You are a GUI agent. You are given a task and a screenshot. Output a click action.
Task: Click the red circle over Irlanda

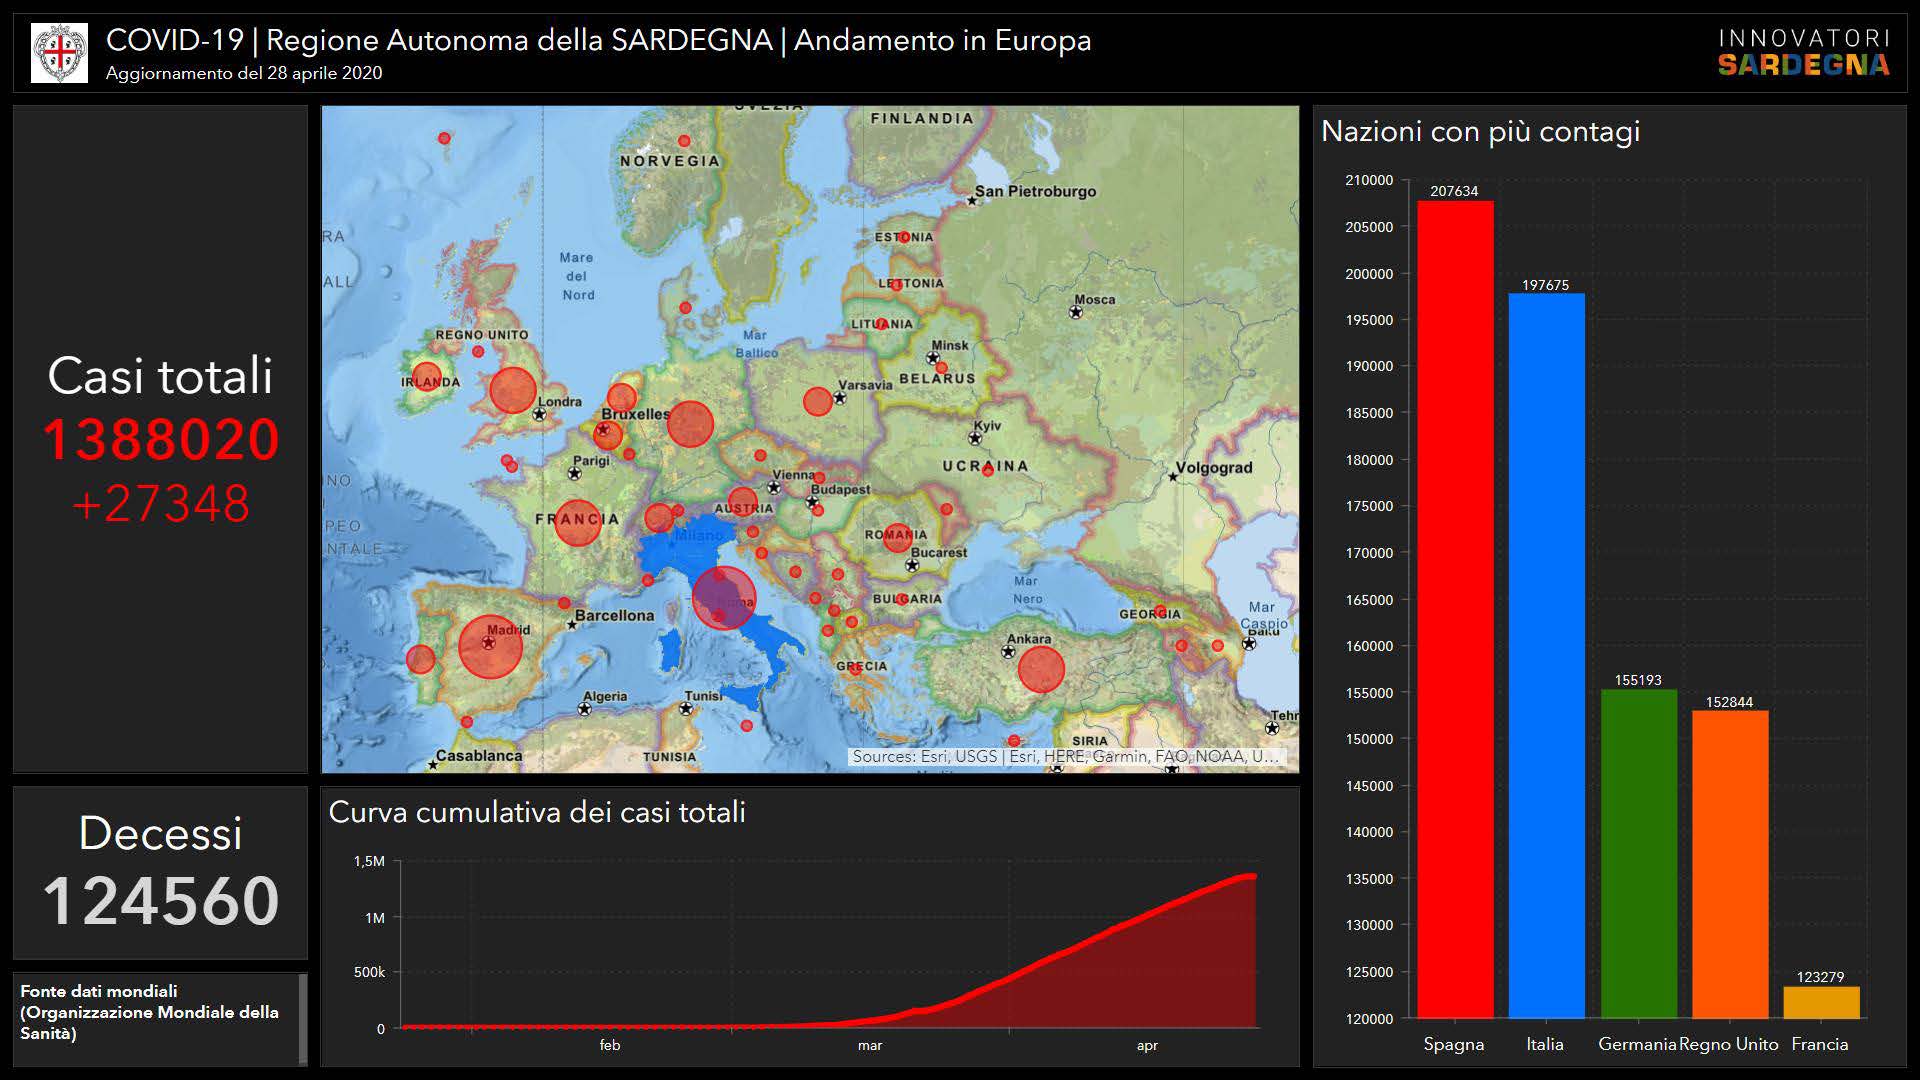click(427, 377)
